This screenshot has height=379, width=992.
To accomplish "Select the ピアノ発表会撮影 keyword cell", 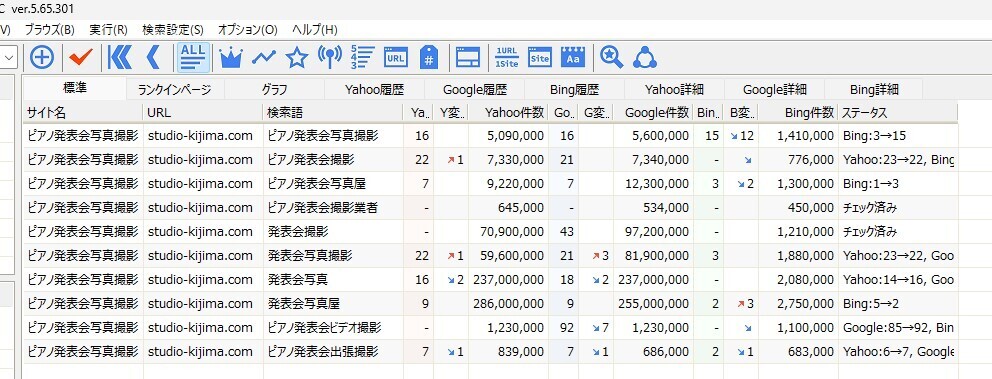I will tap(333, 159).
